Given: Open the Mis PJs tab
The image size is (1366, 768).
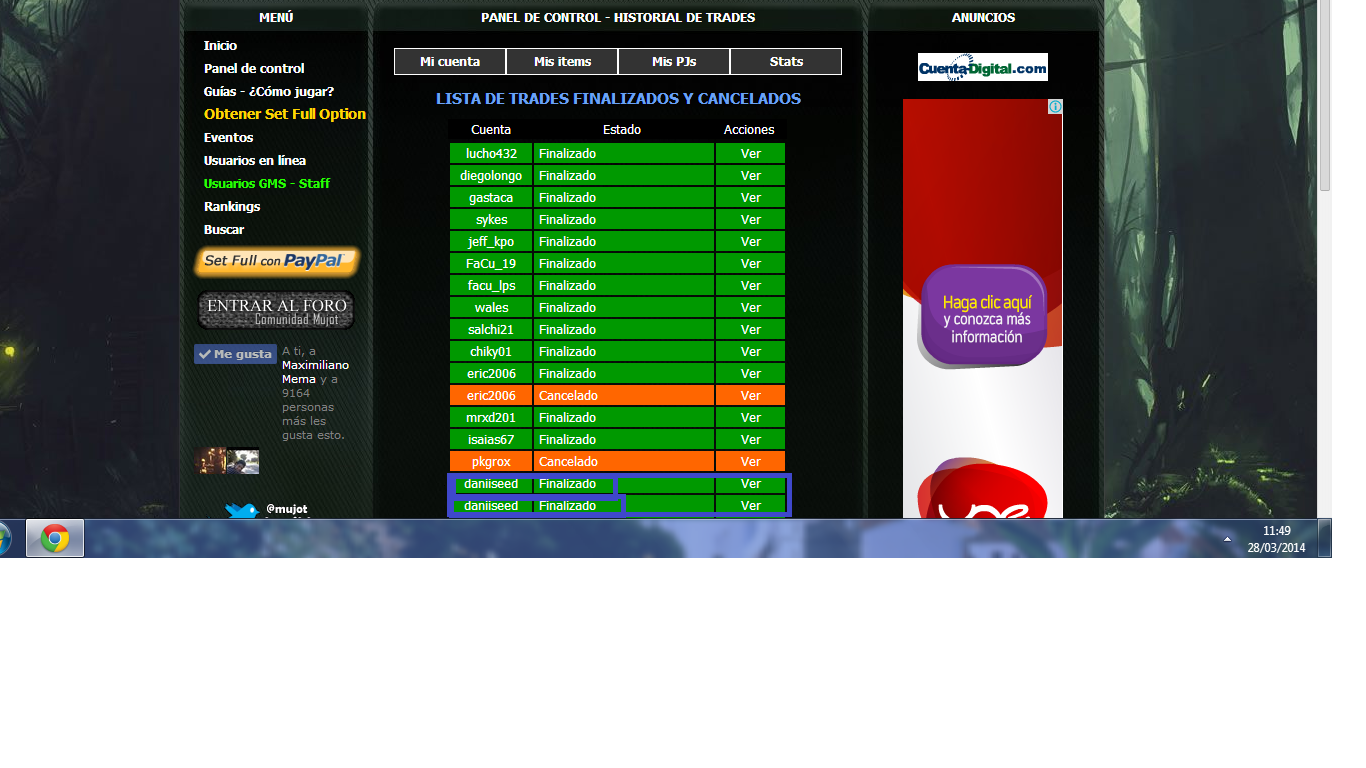Looking at the screenshot, I should point(674,62).
